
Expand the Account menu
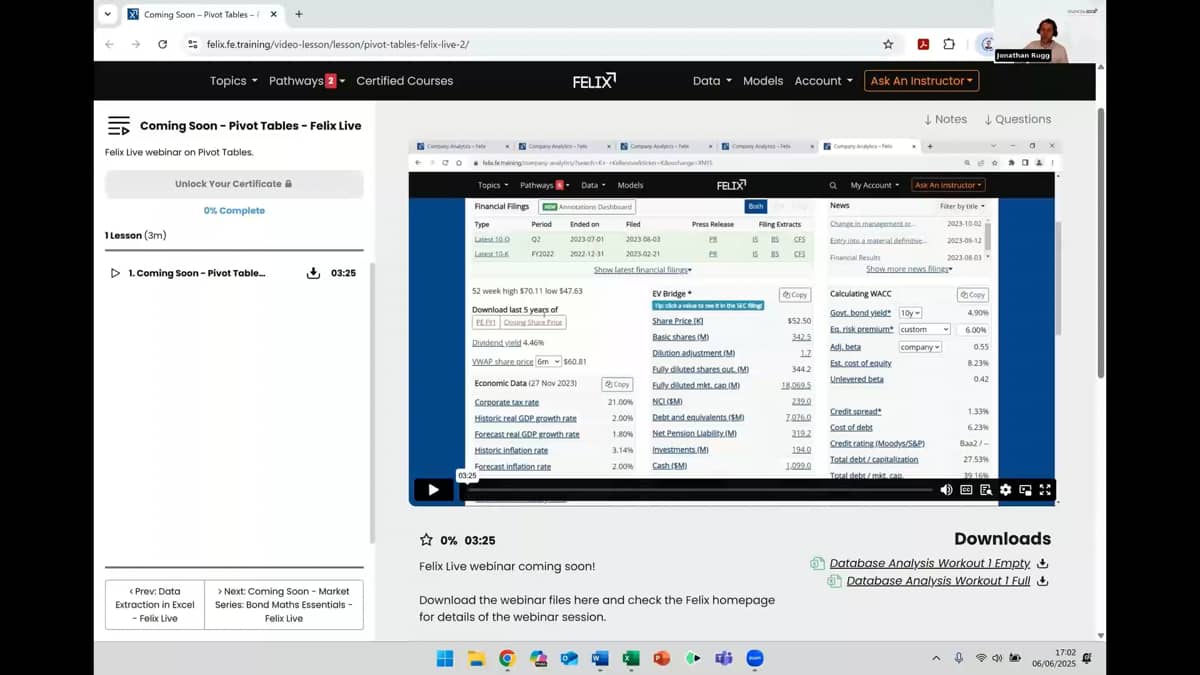click(x=824, y=81)
